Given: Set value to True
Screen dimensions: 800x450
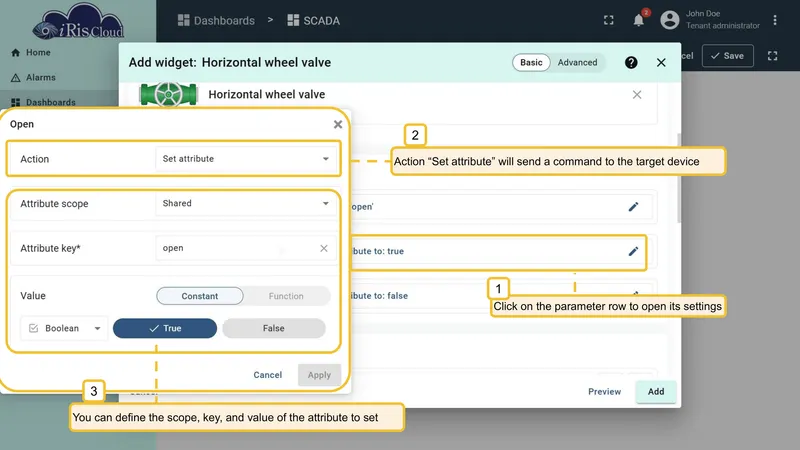Looking at the screenshot, I should click(x=165, y=328).
